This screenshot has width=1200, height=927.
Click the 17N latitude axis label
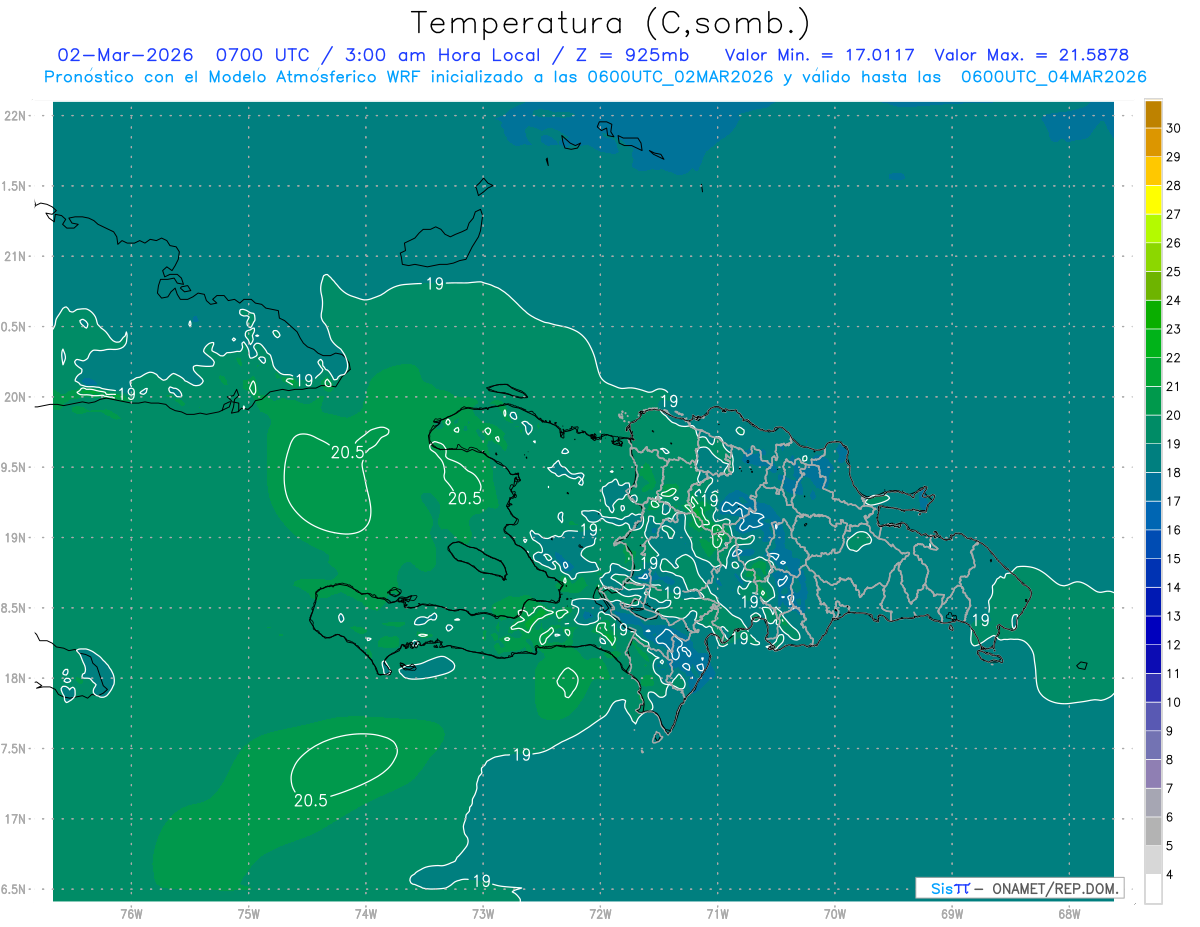click(18, 819)
